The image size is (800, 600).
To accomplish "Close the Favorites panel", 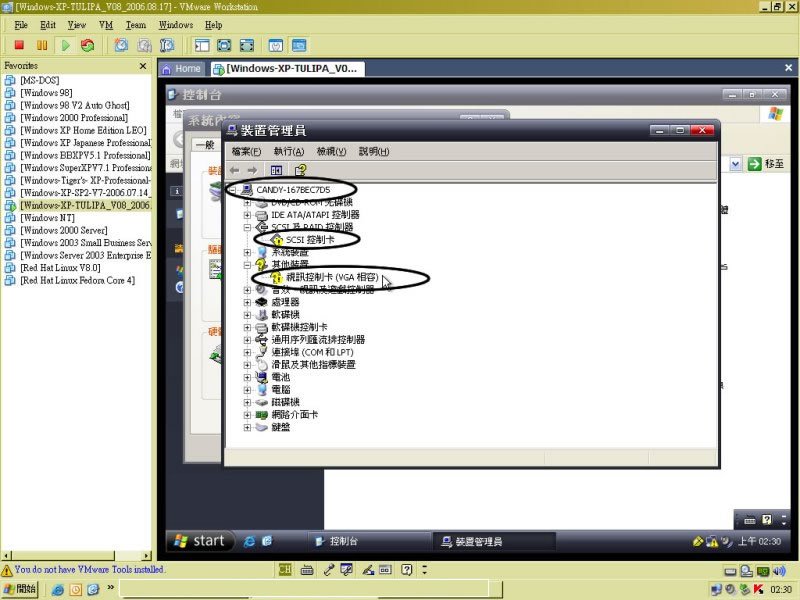I will coord(143,66).
